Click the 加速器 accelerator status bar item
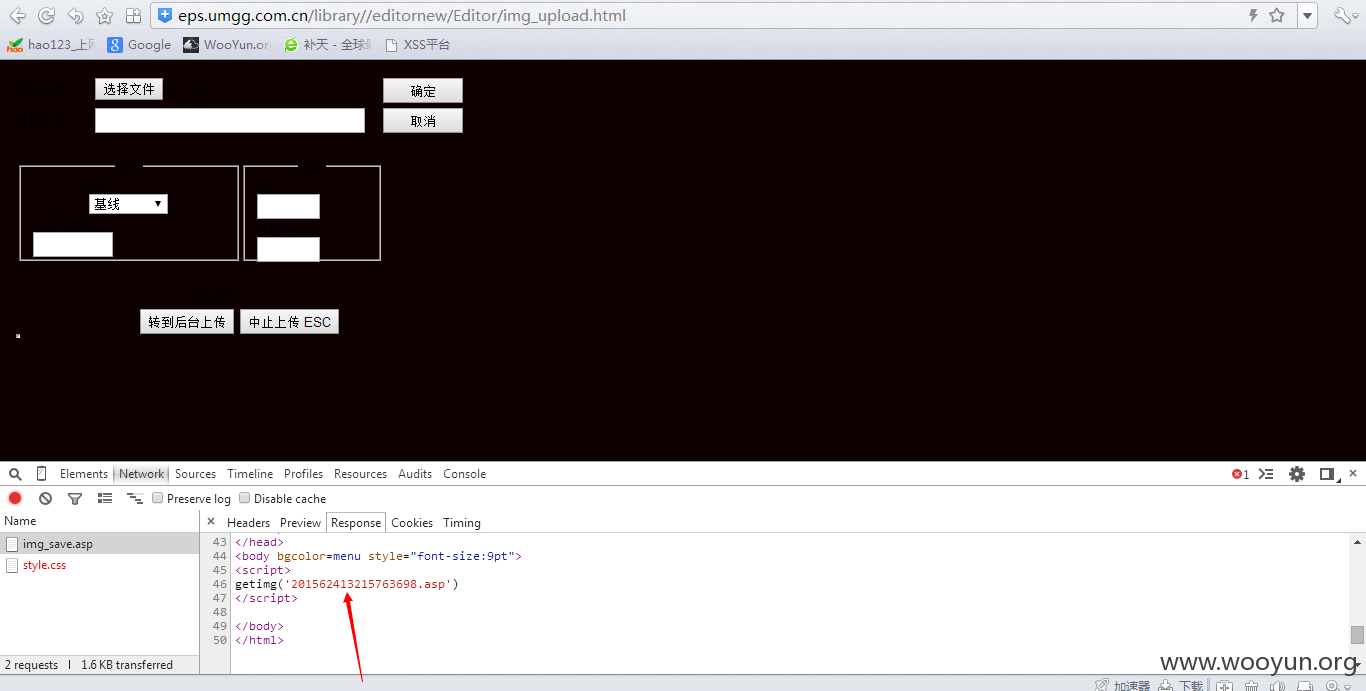The width and height of the screenshot is (1366, 691). 1123,685
